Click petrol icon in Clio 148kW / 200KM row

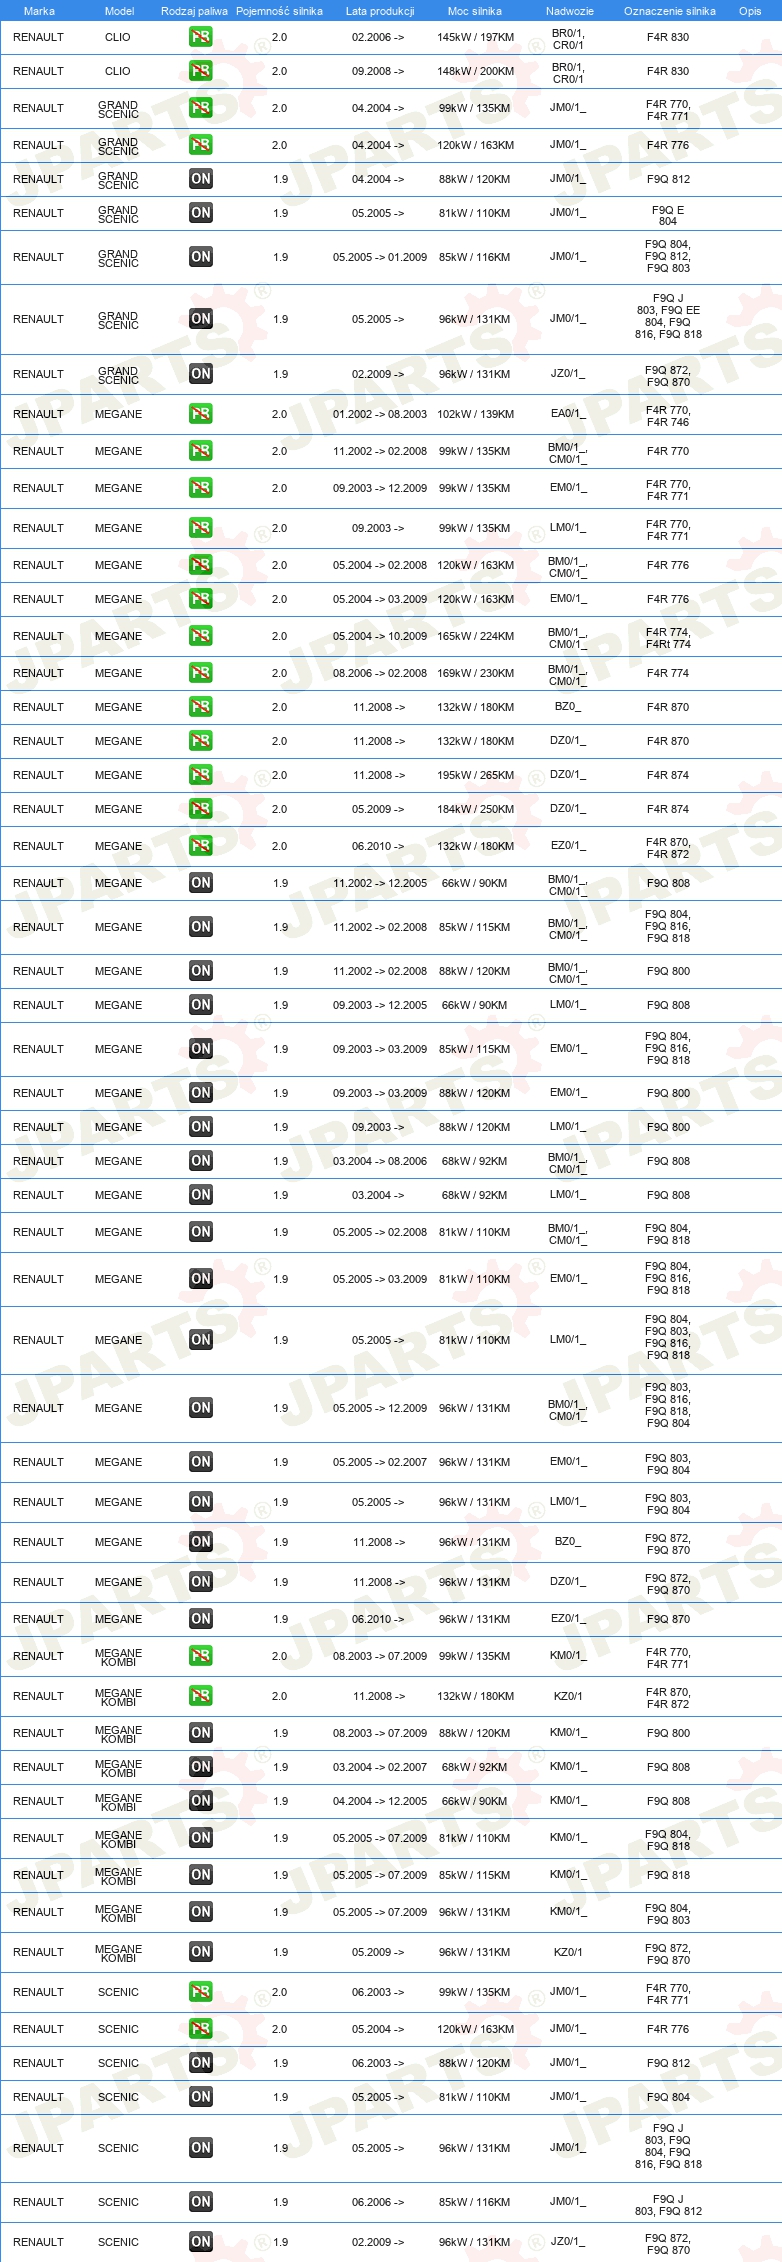tap(200, 71)
